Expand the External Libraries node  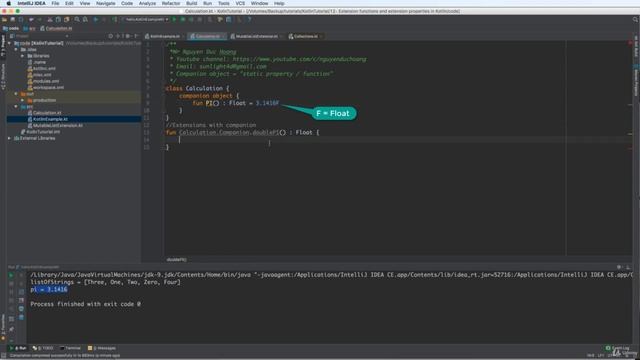[9, 138]
